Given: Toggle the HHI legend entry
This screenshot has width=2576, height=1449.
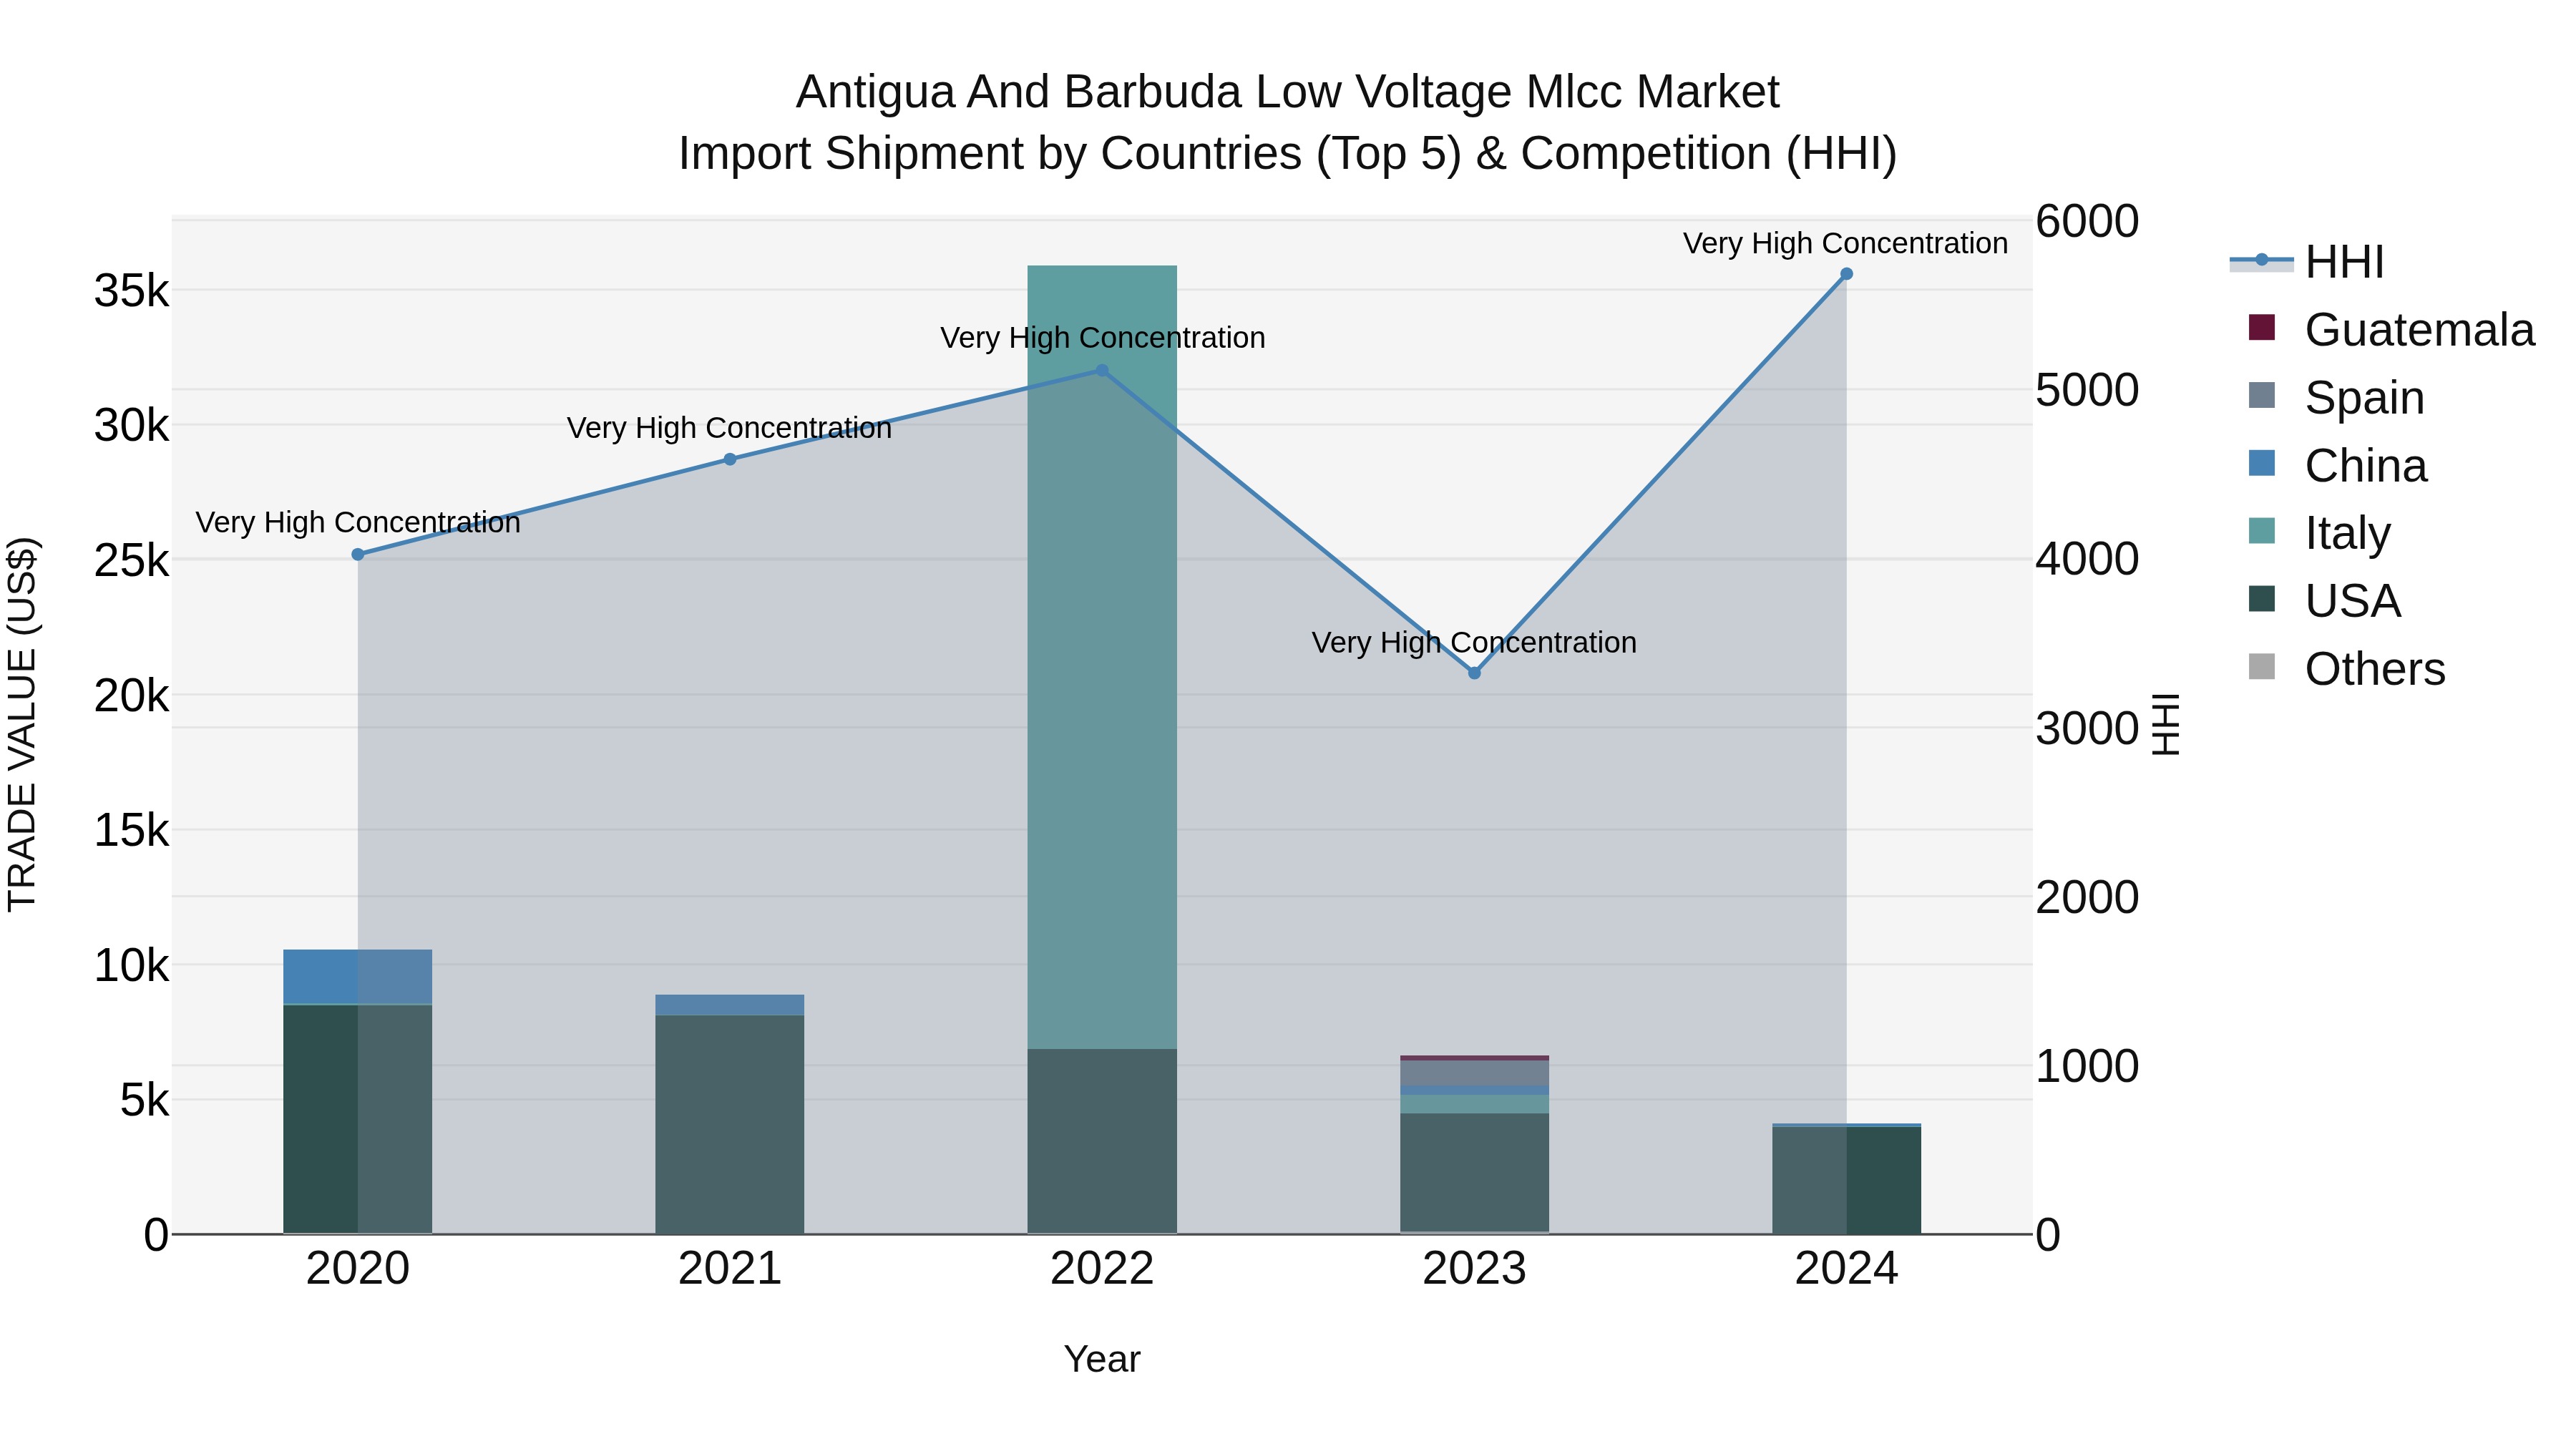Looking at the screenshot, I should point(2308,262).
